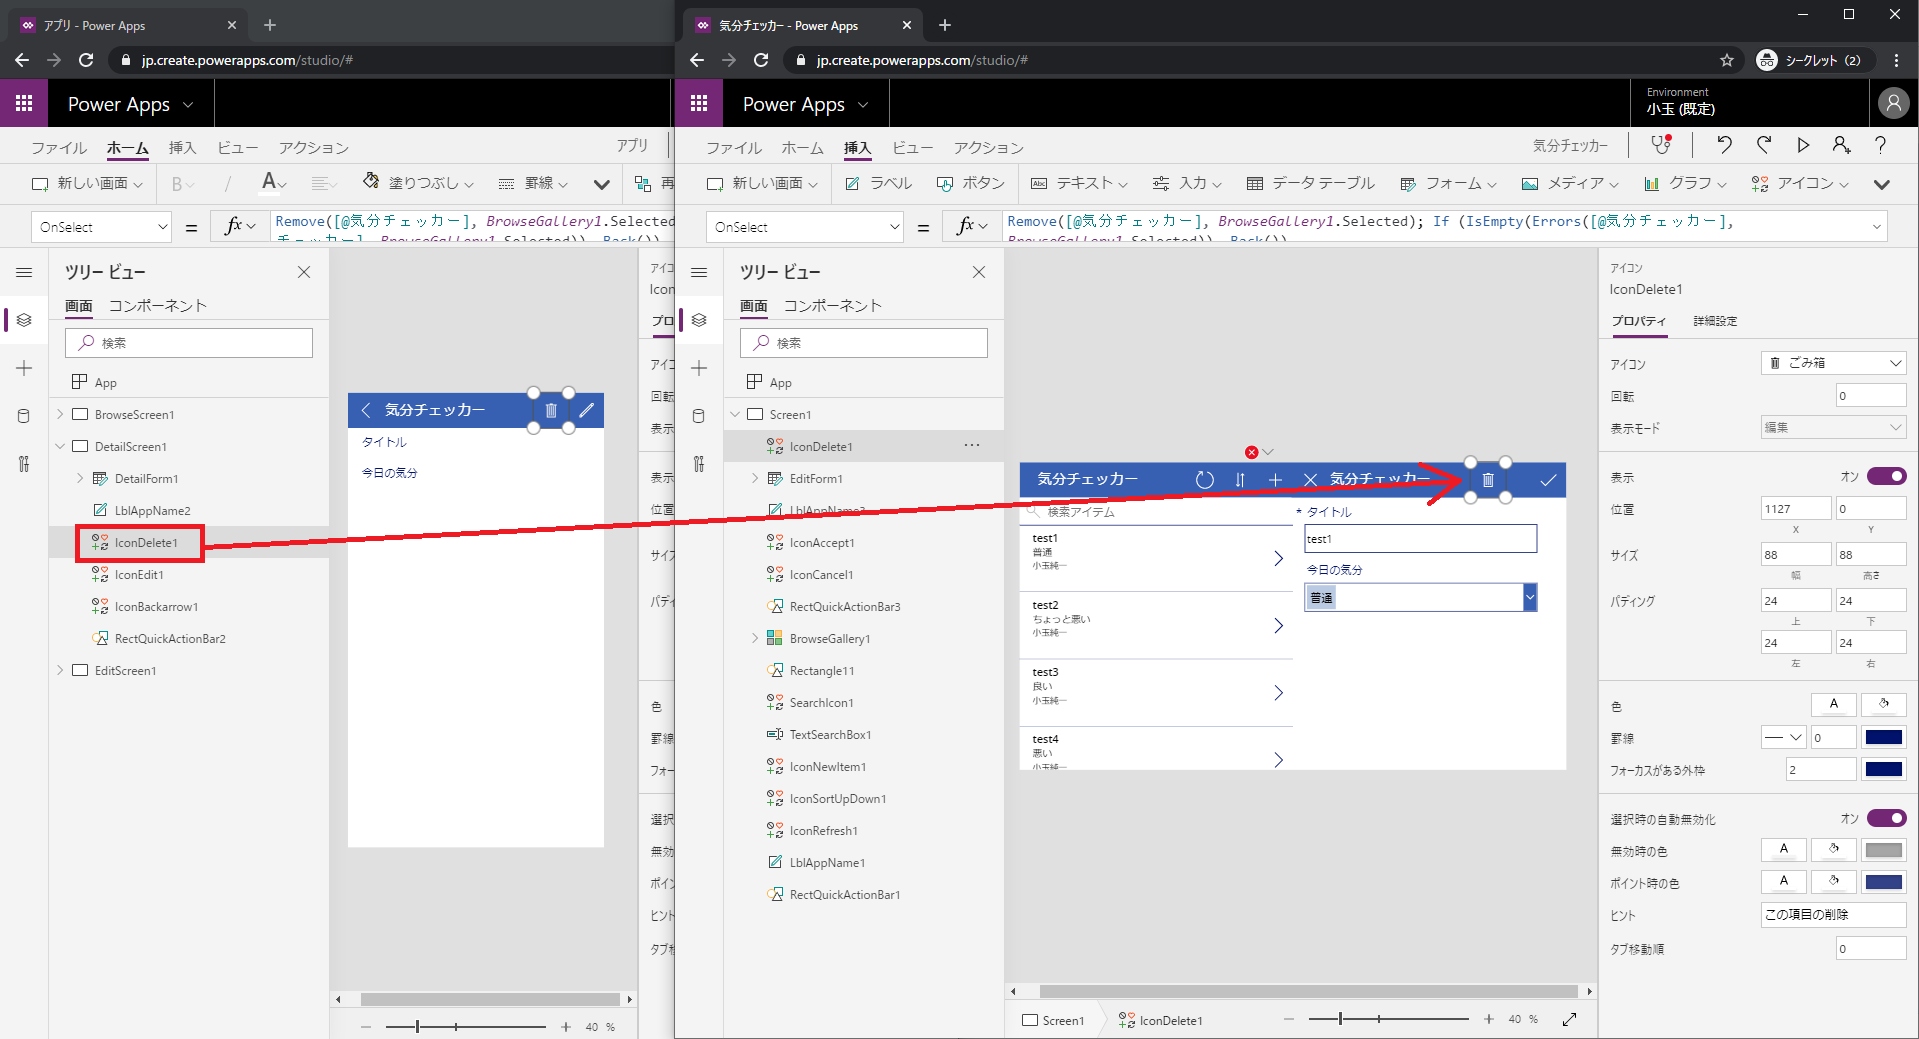Screen dimensions: 1919x1039
Task: Switch to the 挿入 tab in the left window
Action: (x=182, y=148)
